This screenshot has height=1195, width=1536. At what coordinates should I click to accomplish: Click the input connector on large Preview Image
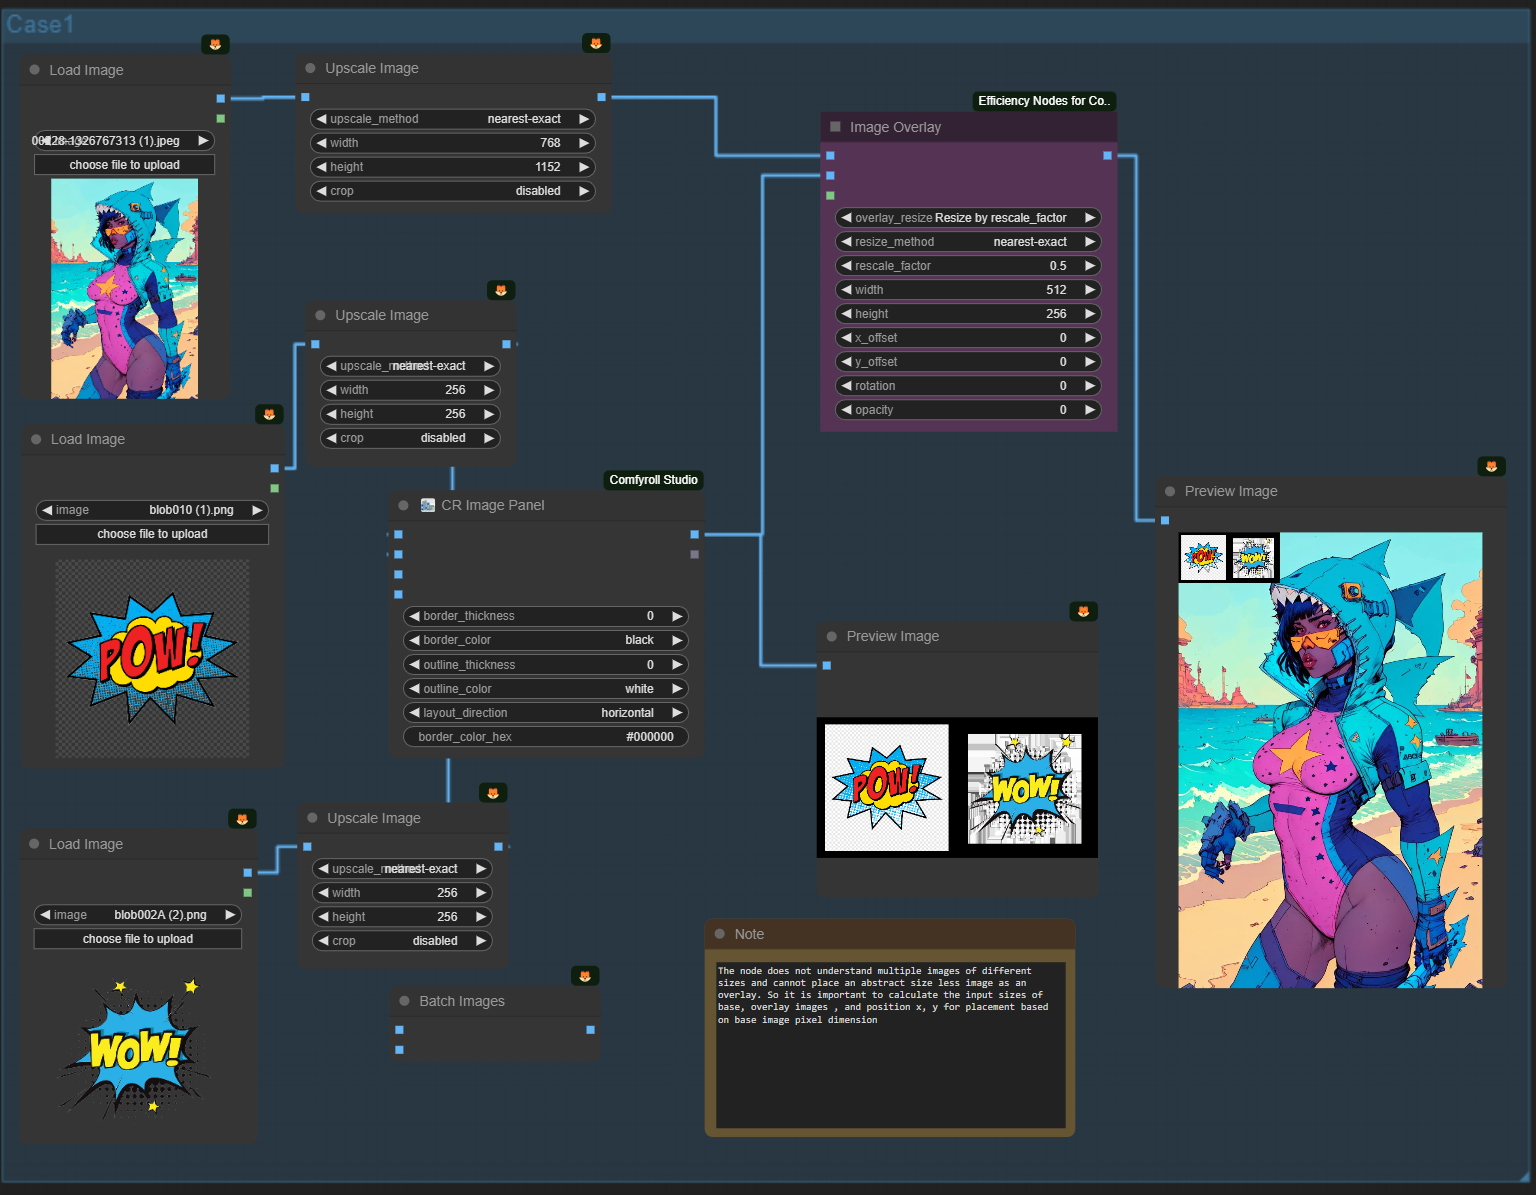pyautogui.click(x=1165, y=520)
